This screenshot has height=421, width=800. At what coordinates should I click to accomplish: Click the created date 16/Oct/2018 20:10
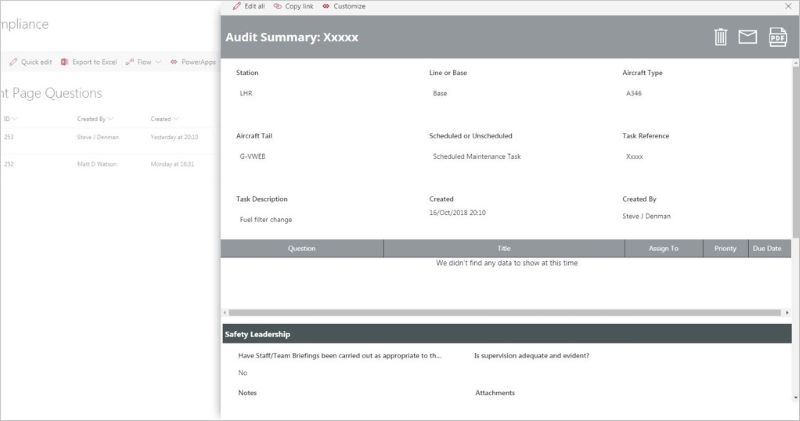(x=457, y=212)
